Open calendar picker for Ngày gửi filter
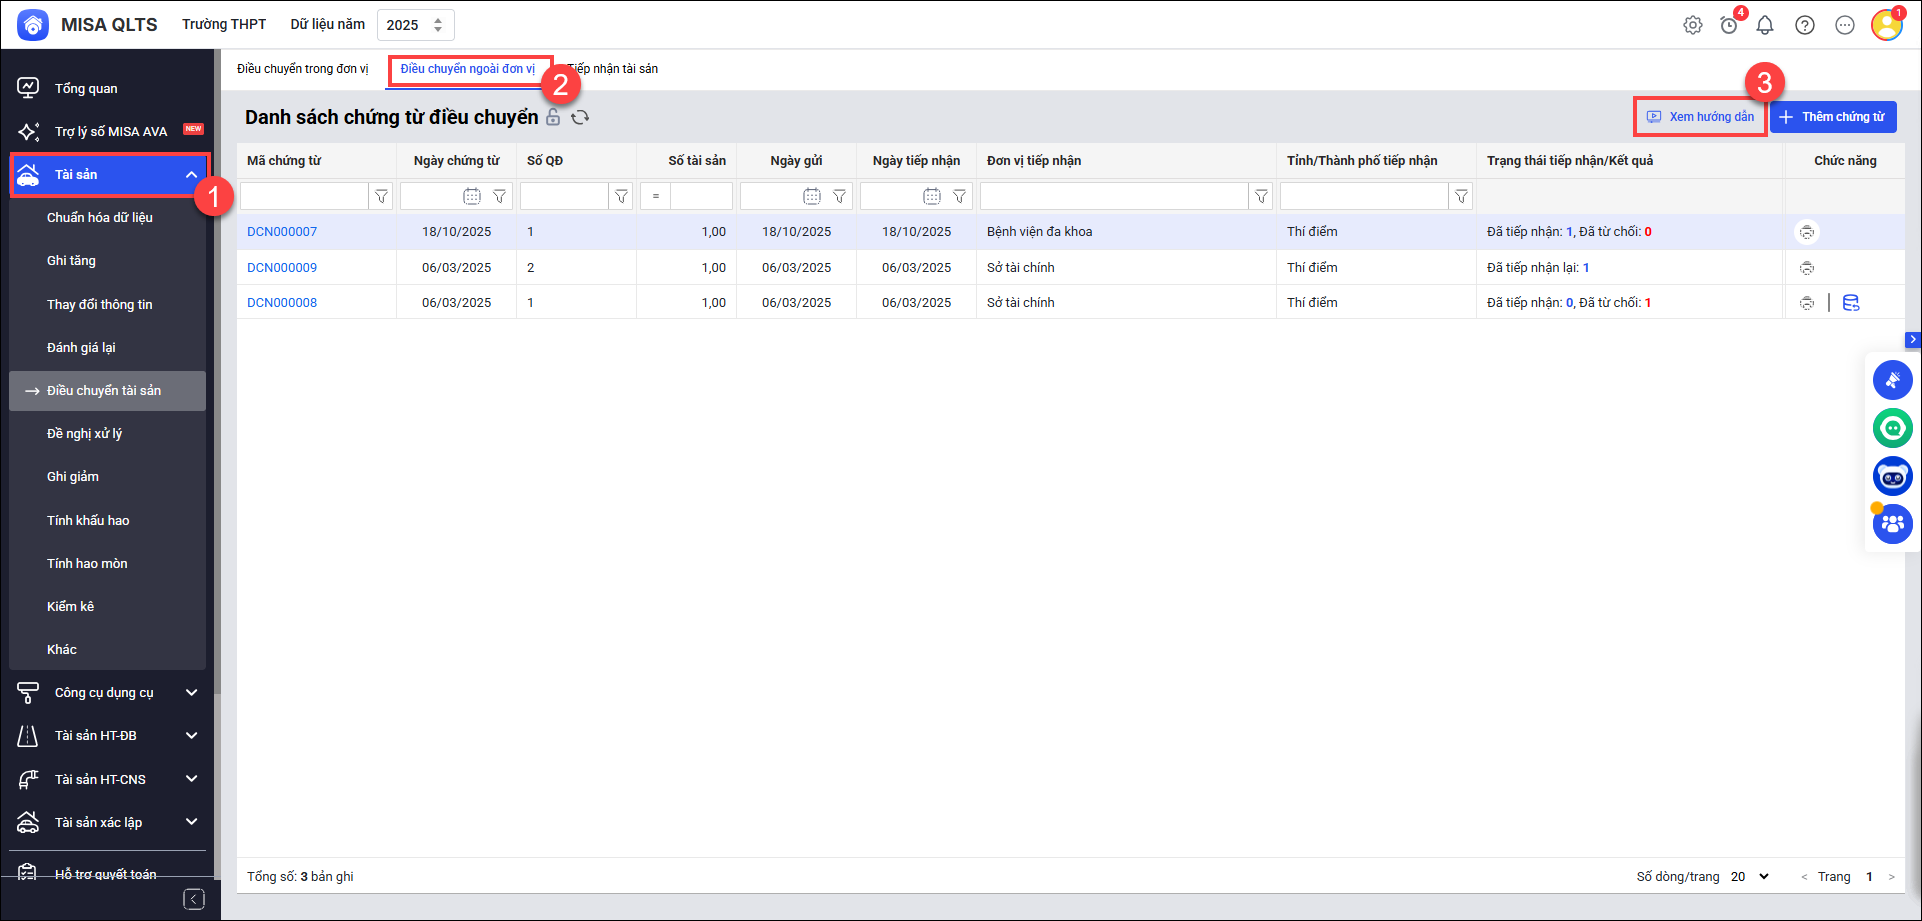 [x=812, y=197]
